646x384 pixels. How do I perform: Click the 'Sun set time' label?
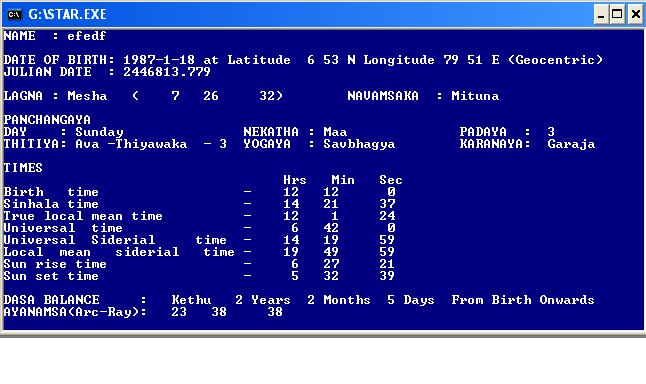click(51, 276)
